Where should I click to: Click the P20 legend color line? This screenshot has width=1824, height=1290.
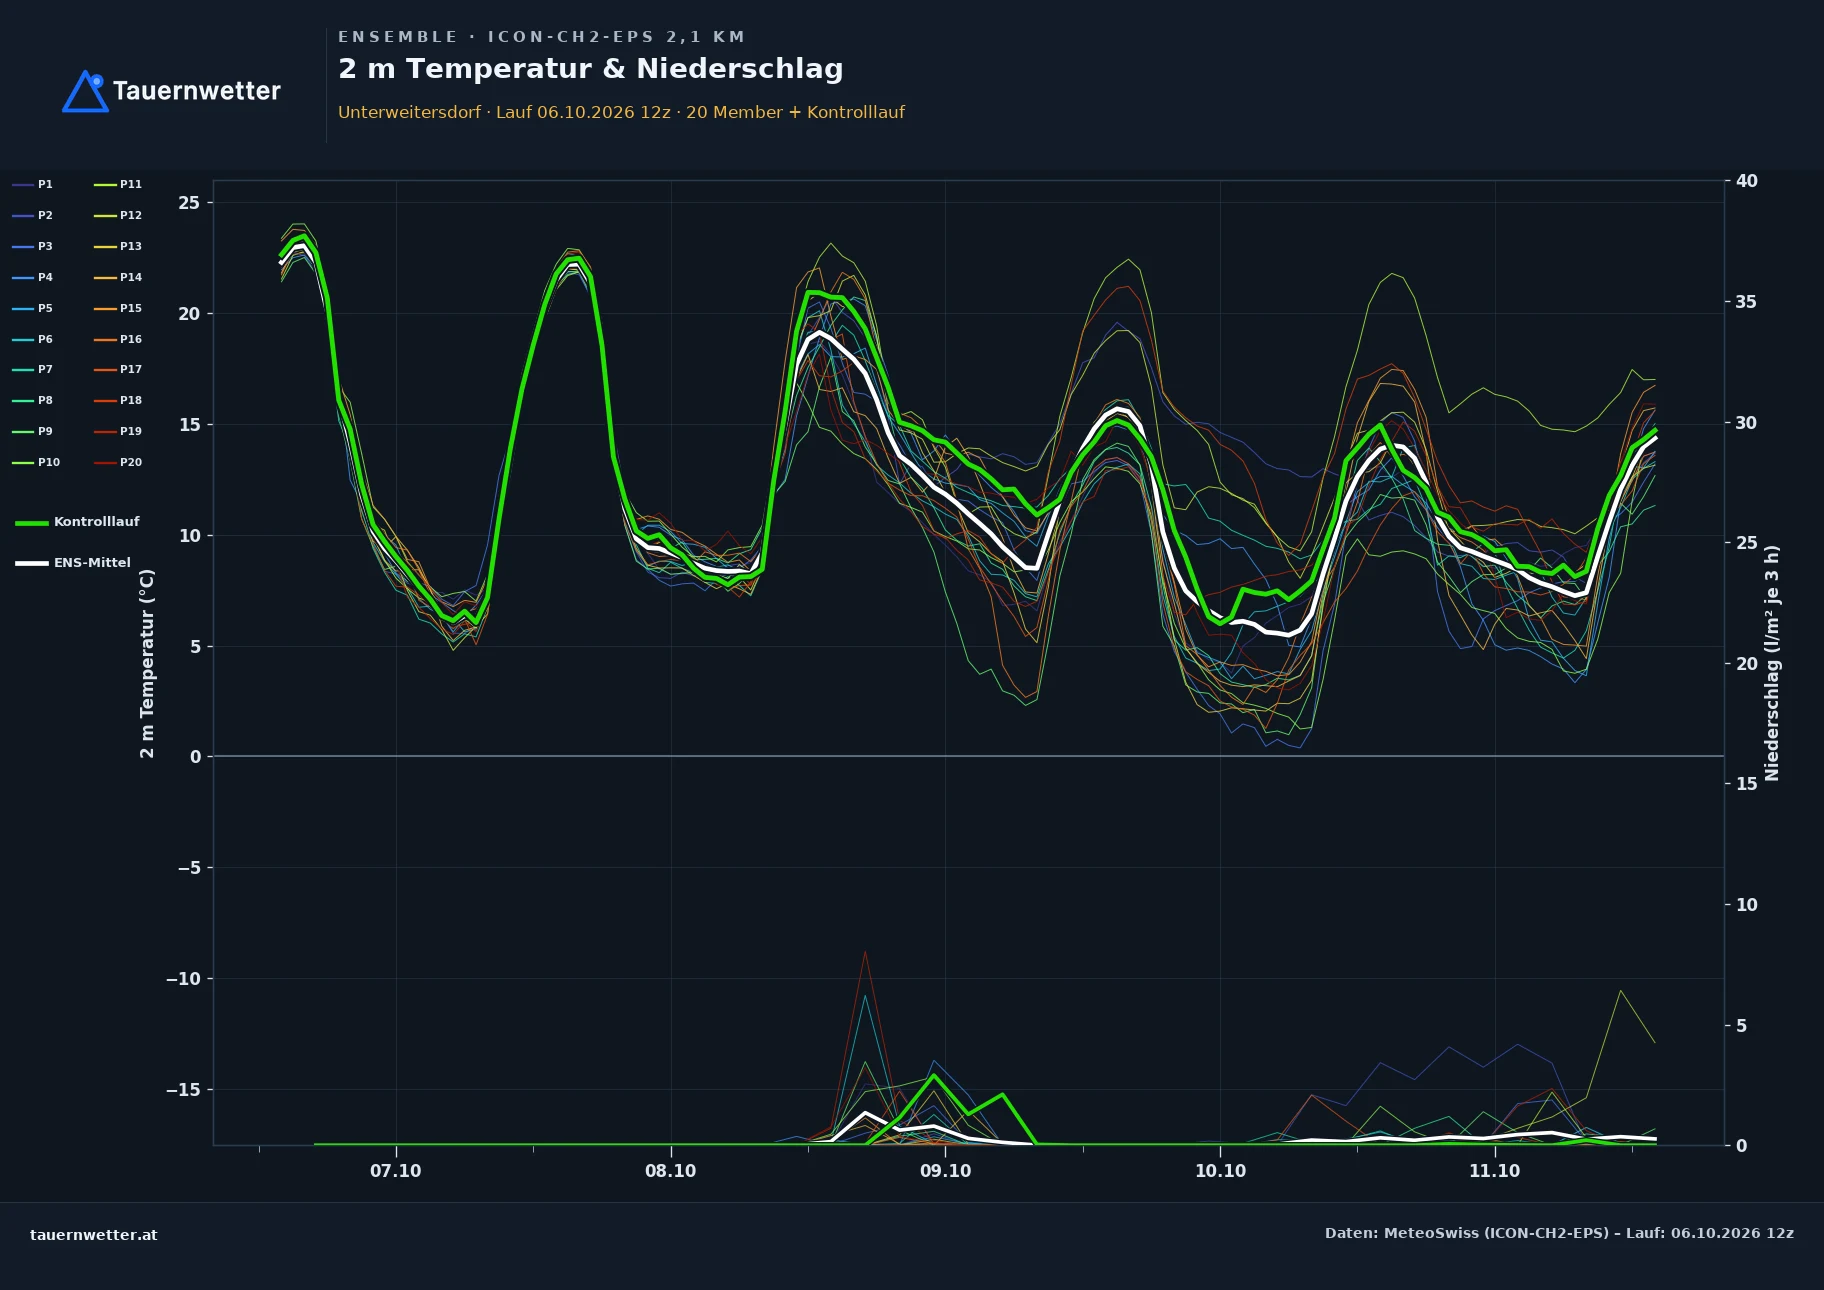tap(105, 463)
